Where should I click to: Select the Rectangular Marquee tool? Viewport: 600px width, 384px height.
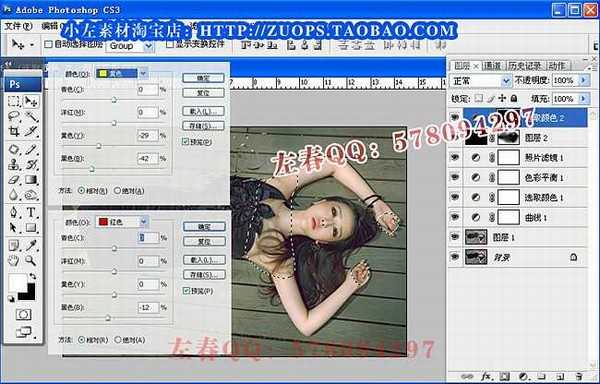[14, 101]
